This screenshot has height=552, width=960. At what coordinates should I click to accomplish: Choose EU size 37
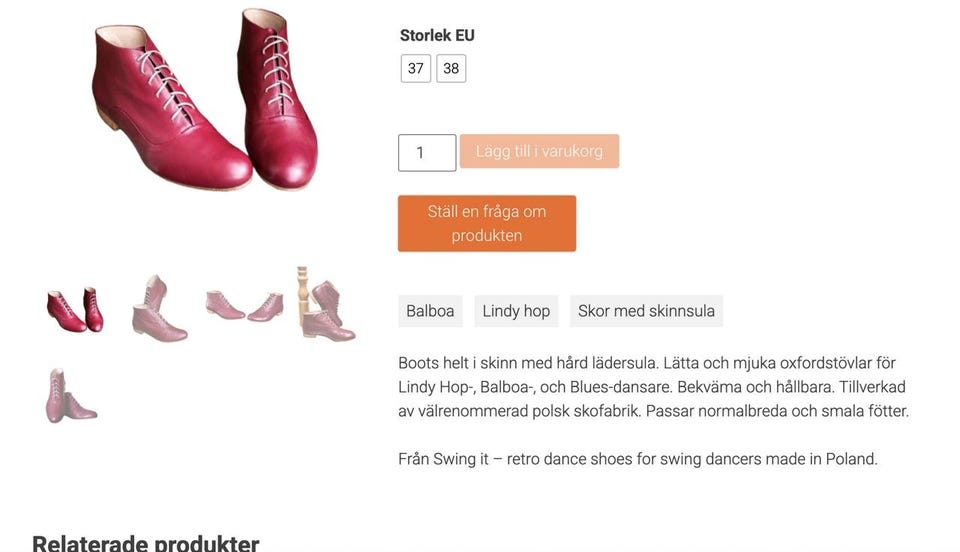click(416, 68)
